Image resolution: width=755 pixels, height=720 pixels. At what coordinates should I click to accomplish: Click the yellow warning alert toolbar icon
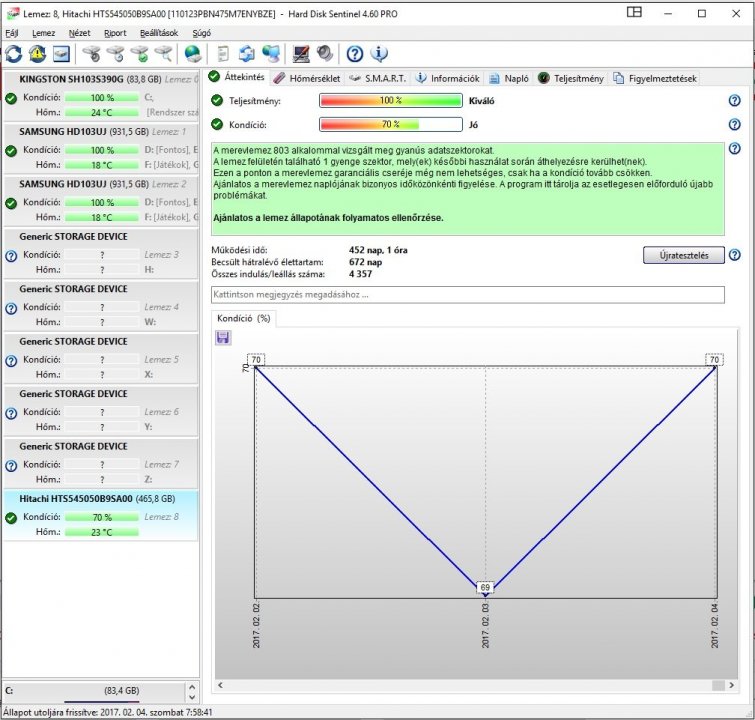[x=38, y=54]
